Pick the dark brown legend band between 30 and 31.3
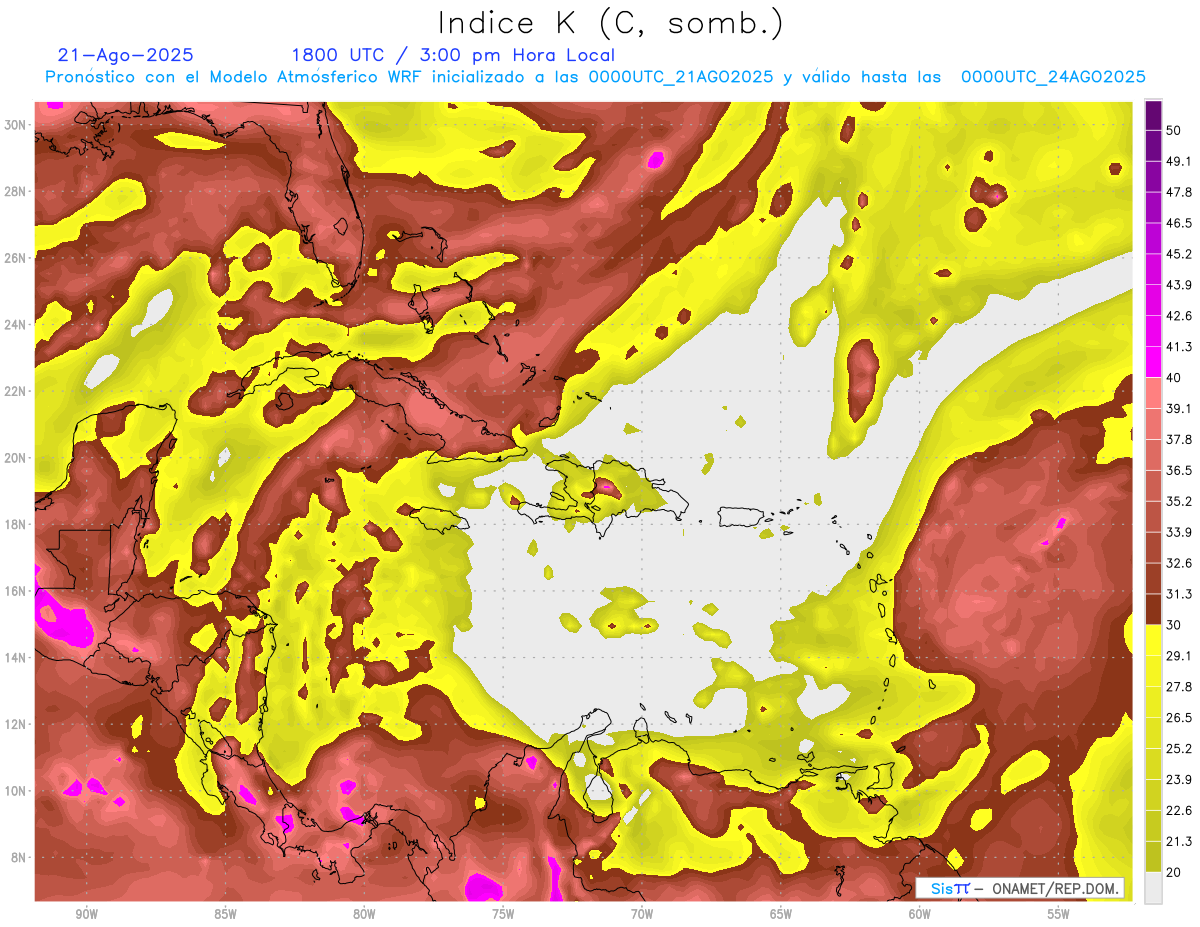The width and height of the screenshot is (1200, 927). (x=1154, y=609)
